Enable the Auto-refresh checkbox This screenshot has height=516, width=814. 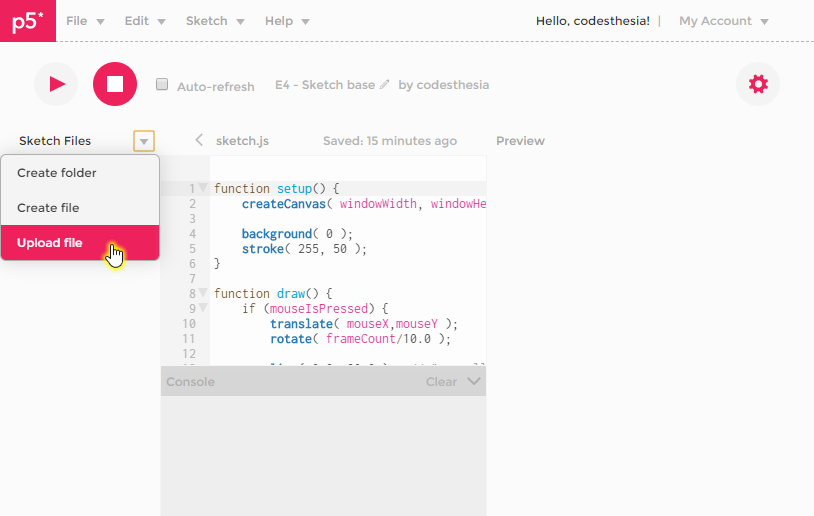[162, 84]
